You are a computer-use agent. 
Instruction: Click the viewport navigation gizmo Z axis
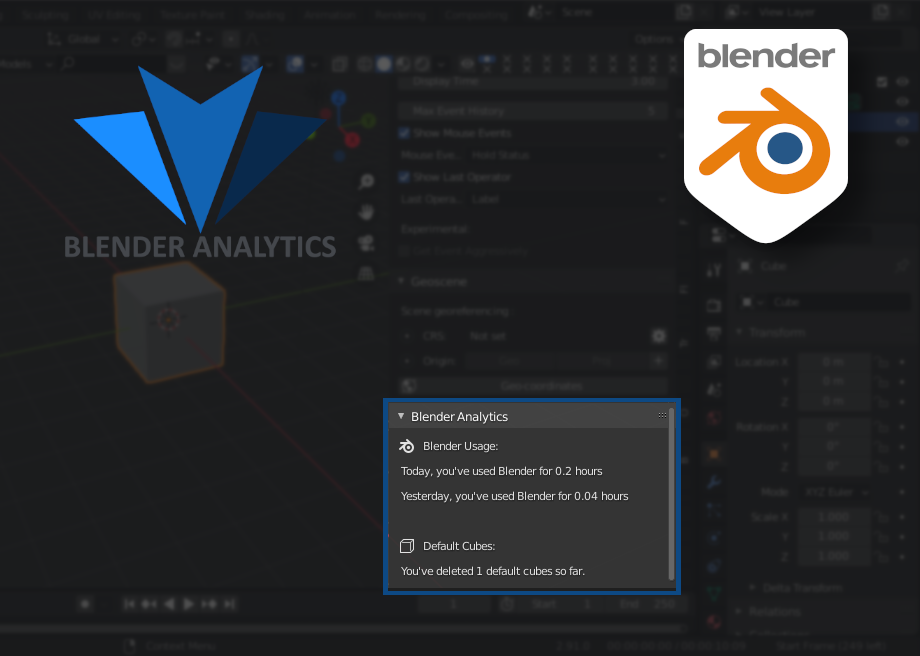tap(339, 98)
